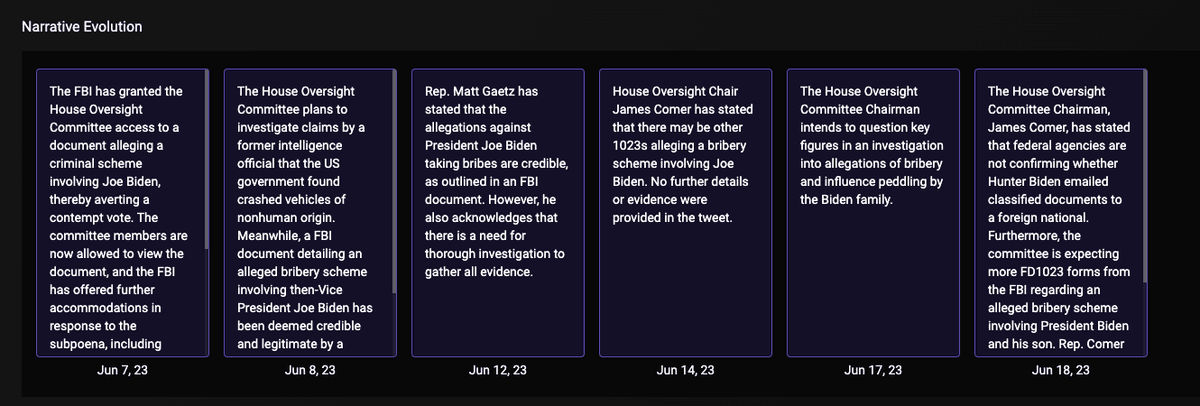Select the Jun 14, 23 James Comer card
The image size is (1200, 406).
pos(685,213)
